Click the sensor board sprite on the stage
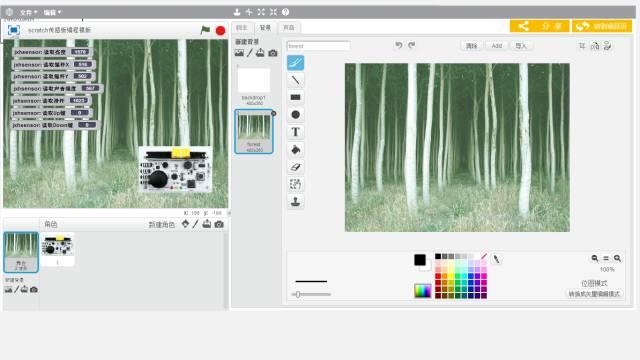The width and height of the screenshot is (640, 360). point(176,169)
